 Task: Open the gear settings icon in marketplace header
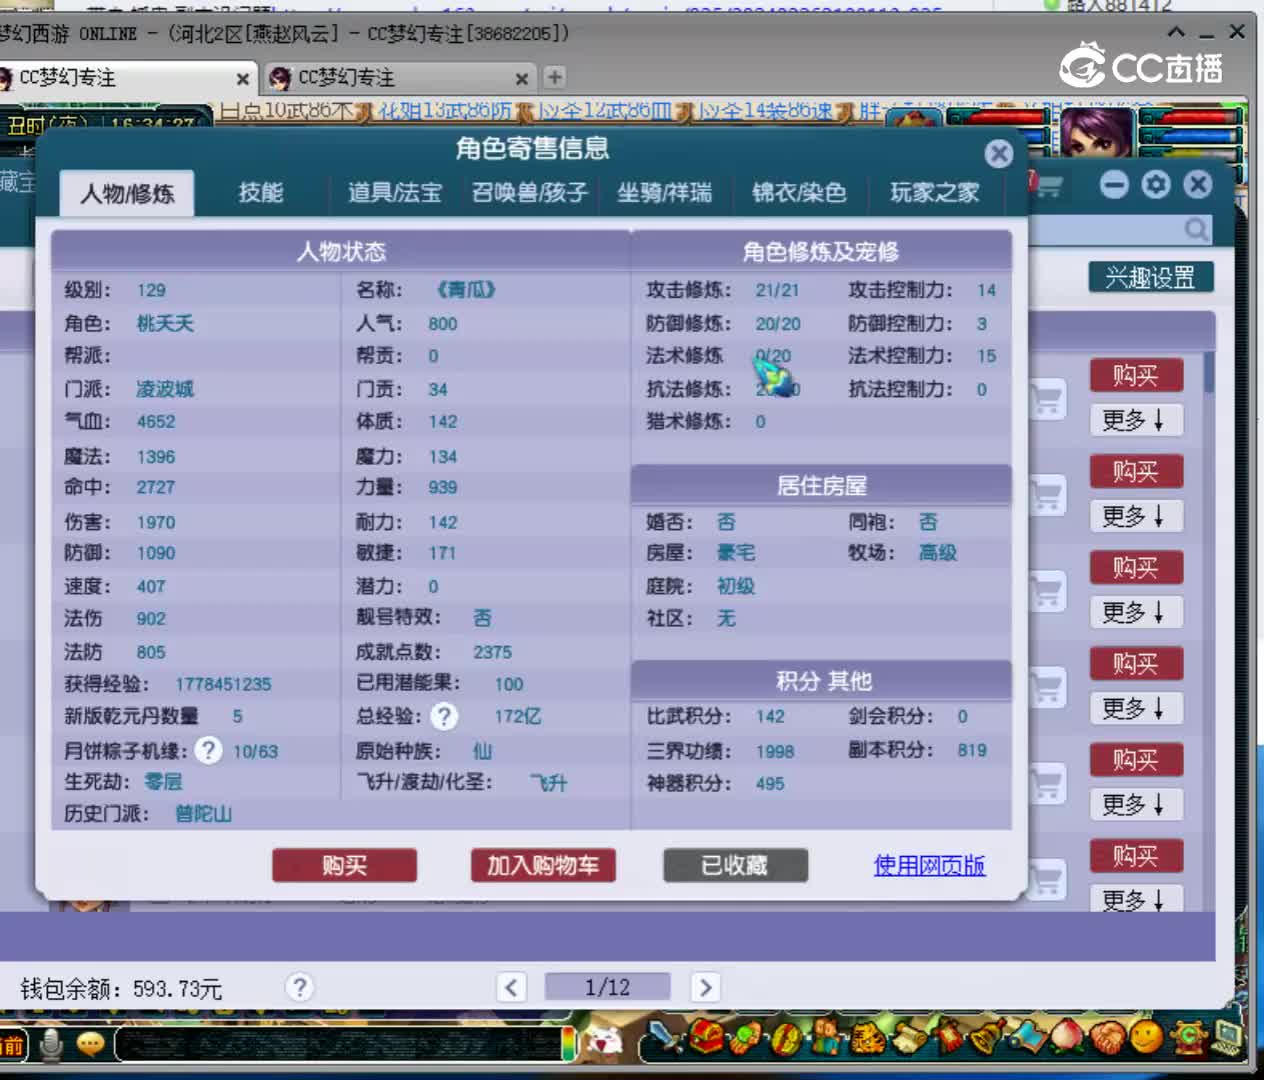pyautogui.click(x=1156, y=185)
